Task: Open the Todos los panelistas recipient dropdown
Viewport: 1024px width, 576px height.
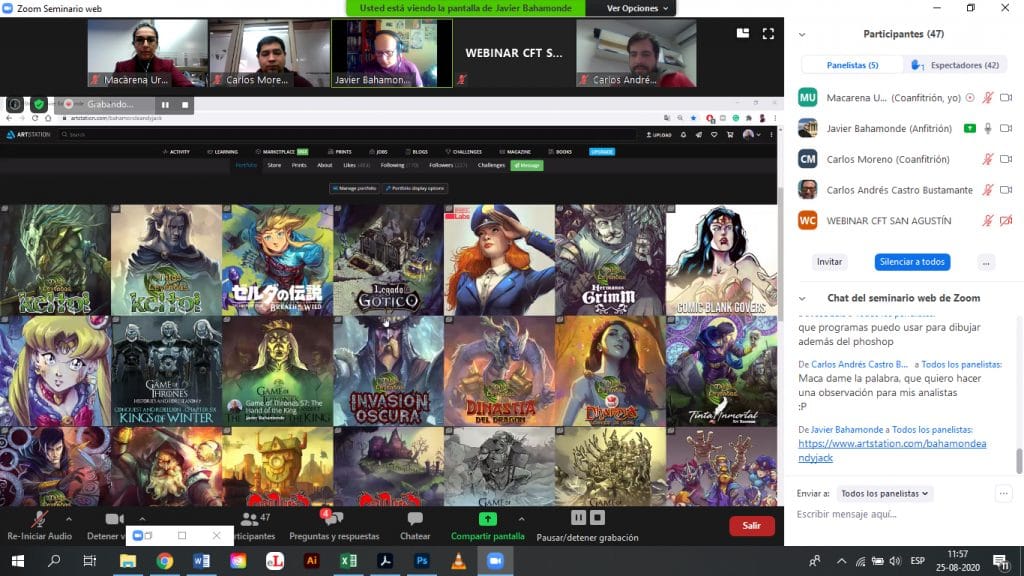Action: pos(884,494)
